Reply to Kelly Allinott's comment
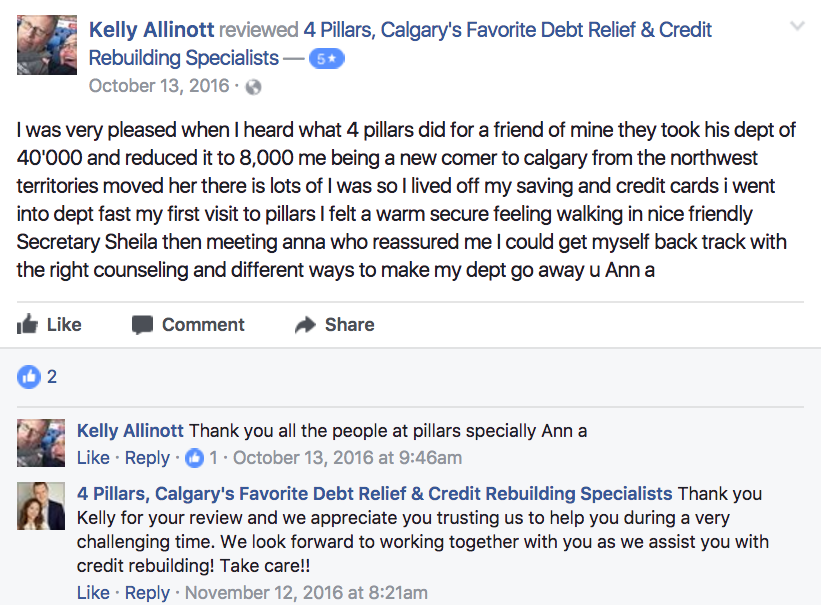Screen dimensions: 821x605 [x=147, y=458]
